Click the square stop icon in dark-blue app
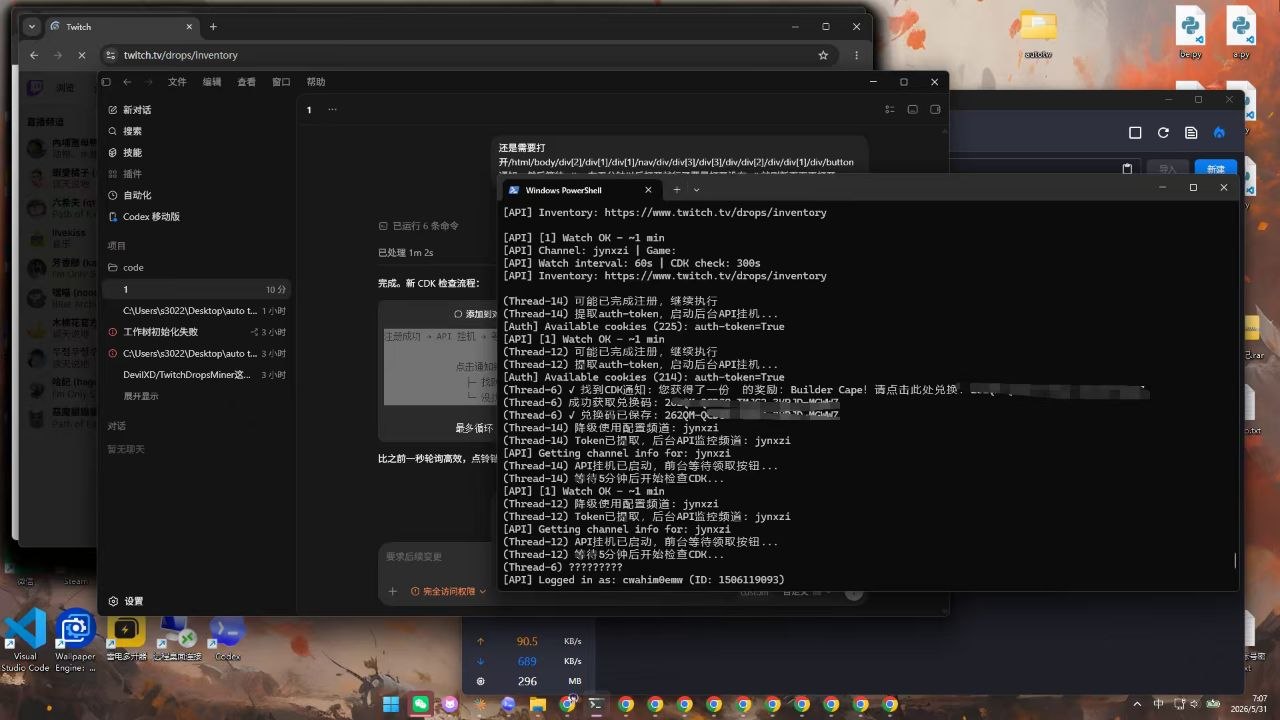The width and height of the screenshot is (1280, 720). point(1135,133)
